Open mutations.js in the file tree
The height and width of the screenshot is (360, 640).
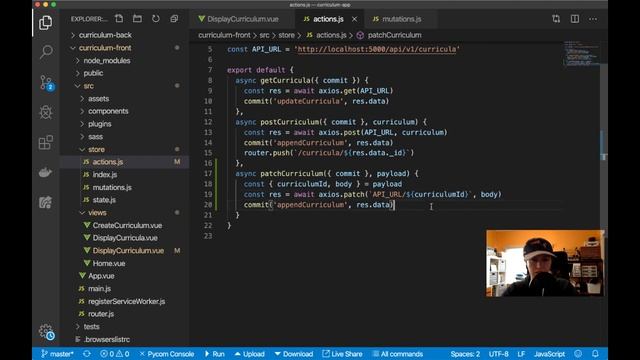(x=112, y=187)
